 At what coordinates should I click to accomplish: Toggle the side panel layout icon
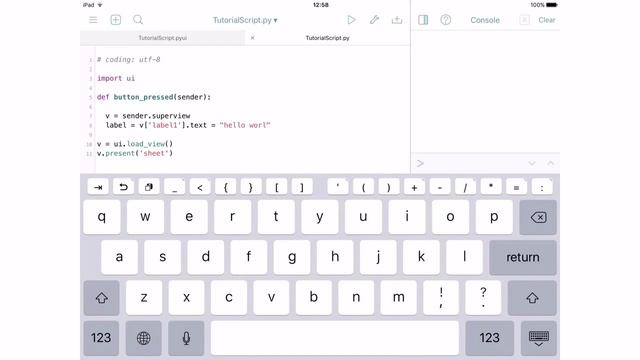[423, 20]
